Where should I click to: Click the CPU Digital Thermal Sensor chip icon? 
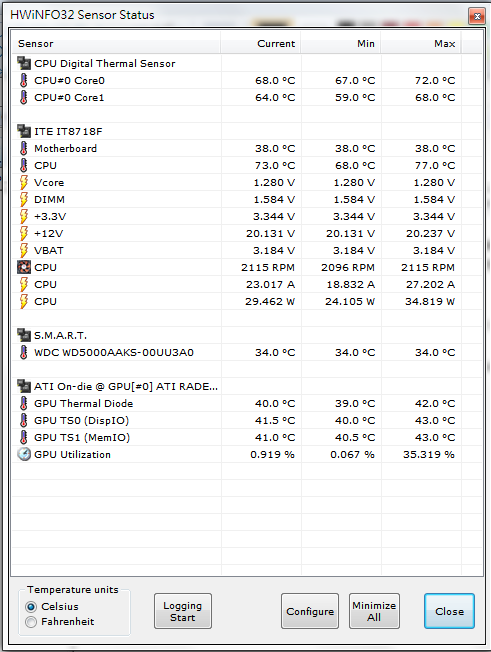[x=24, y=63]
